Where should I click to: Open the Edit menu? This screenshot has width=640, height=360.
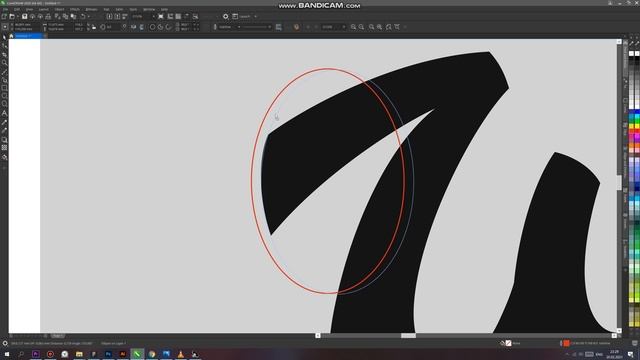pos(17,9)
